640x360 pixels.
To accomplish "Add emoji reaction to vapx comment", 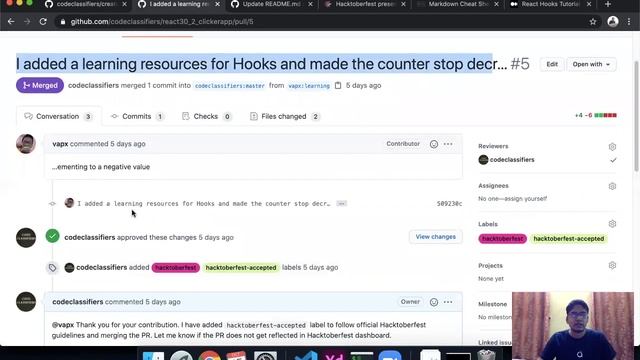I will [433, 144].
